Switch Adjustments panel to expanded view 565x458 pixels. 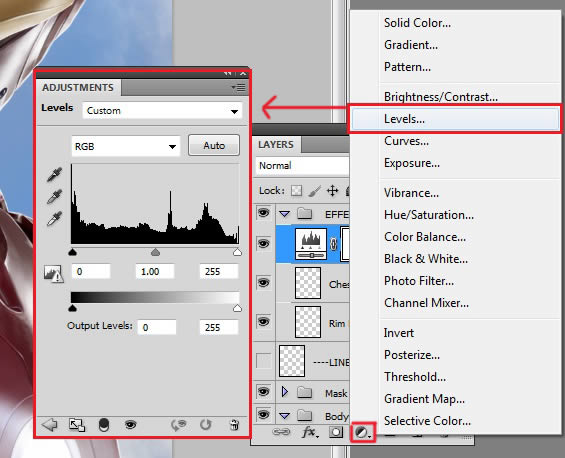(x=77, y=425)
